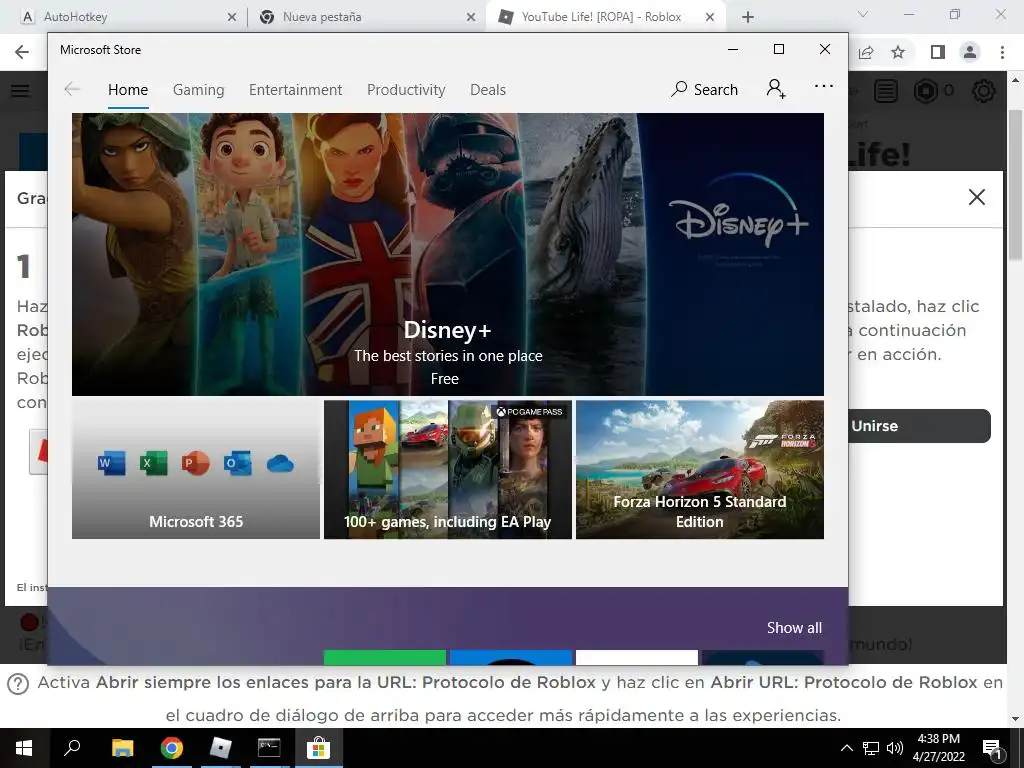
Task: Open File Explorer from the taskbar
Action: tap(122, 748)
